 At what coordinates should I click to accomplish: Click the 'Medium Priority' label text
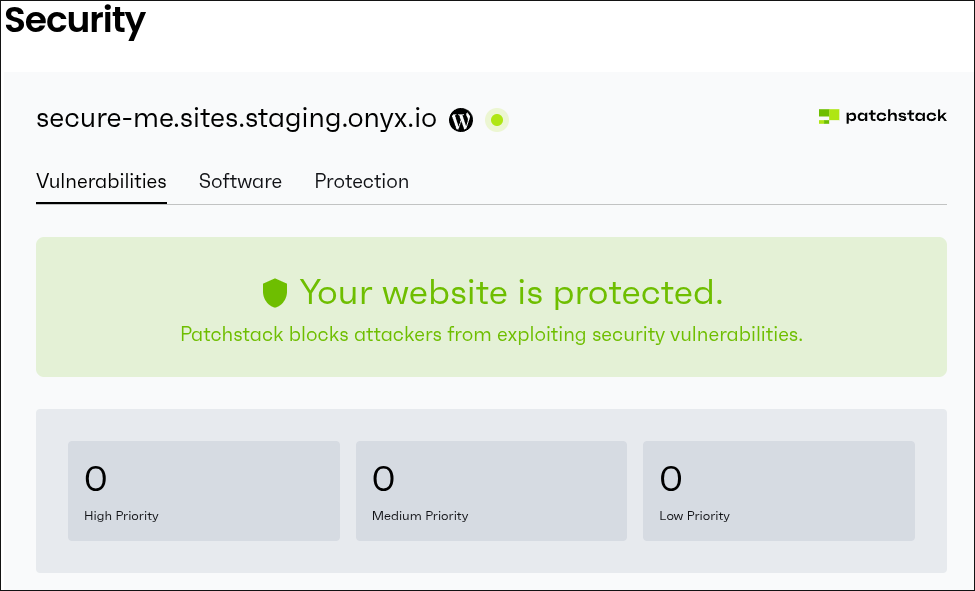[x=420, y=516]
